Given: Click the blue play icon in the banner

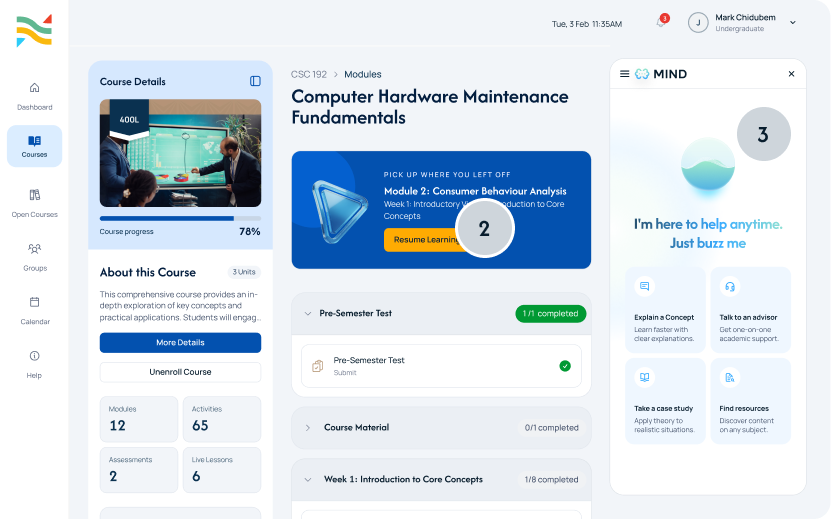Looking at the screenshot, I should point(339,211).
